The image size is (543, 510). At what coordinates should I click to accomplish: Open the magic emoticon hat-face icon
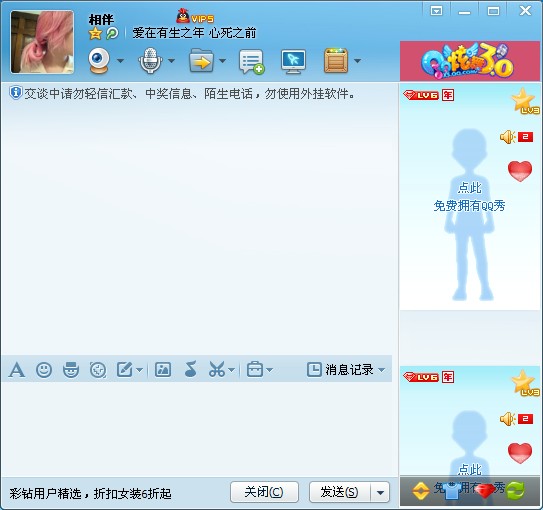pyautogui.click(x=71, y=370)
